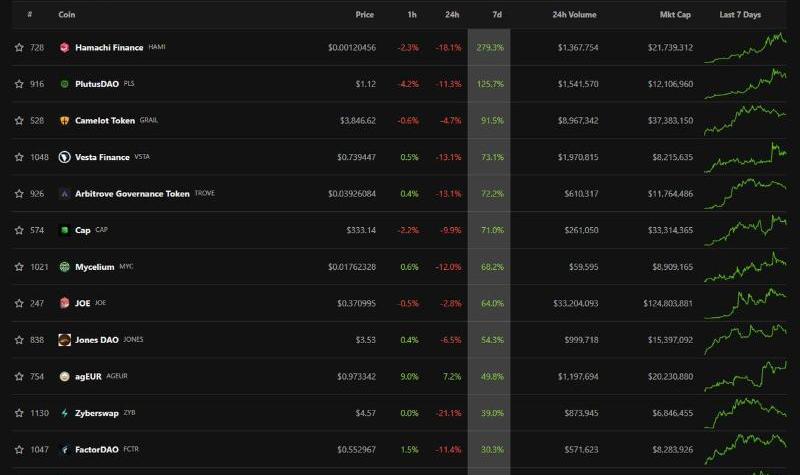Sort table by 24h Volume header

pyautogui.click(x=574, y=15)
